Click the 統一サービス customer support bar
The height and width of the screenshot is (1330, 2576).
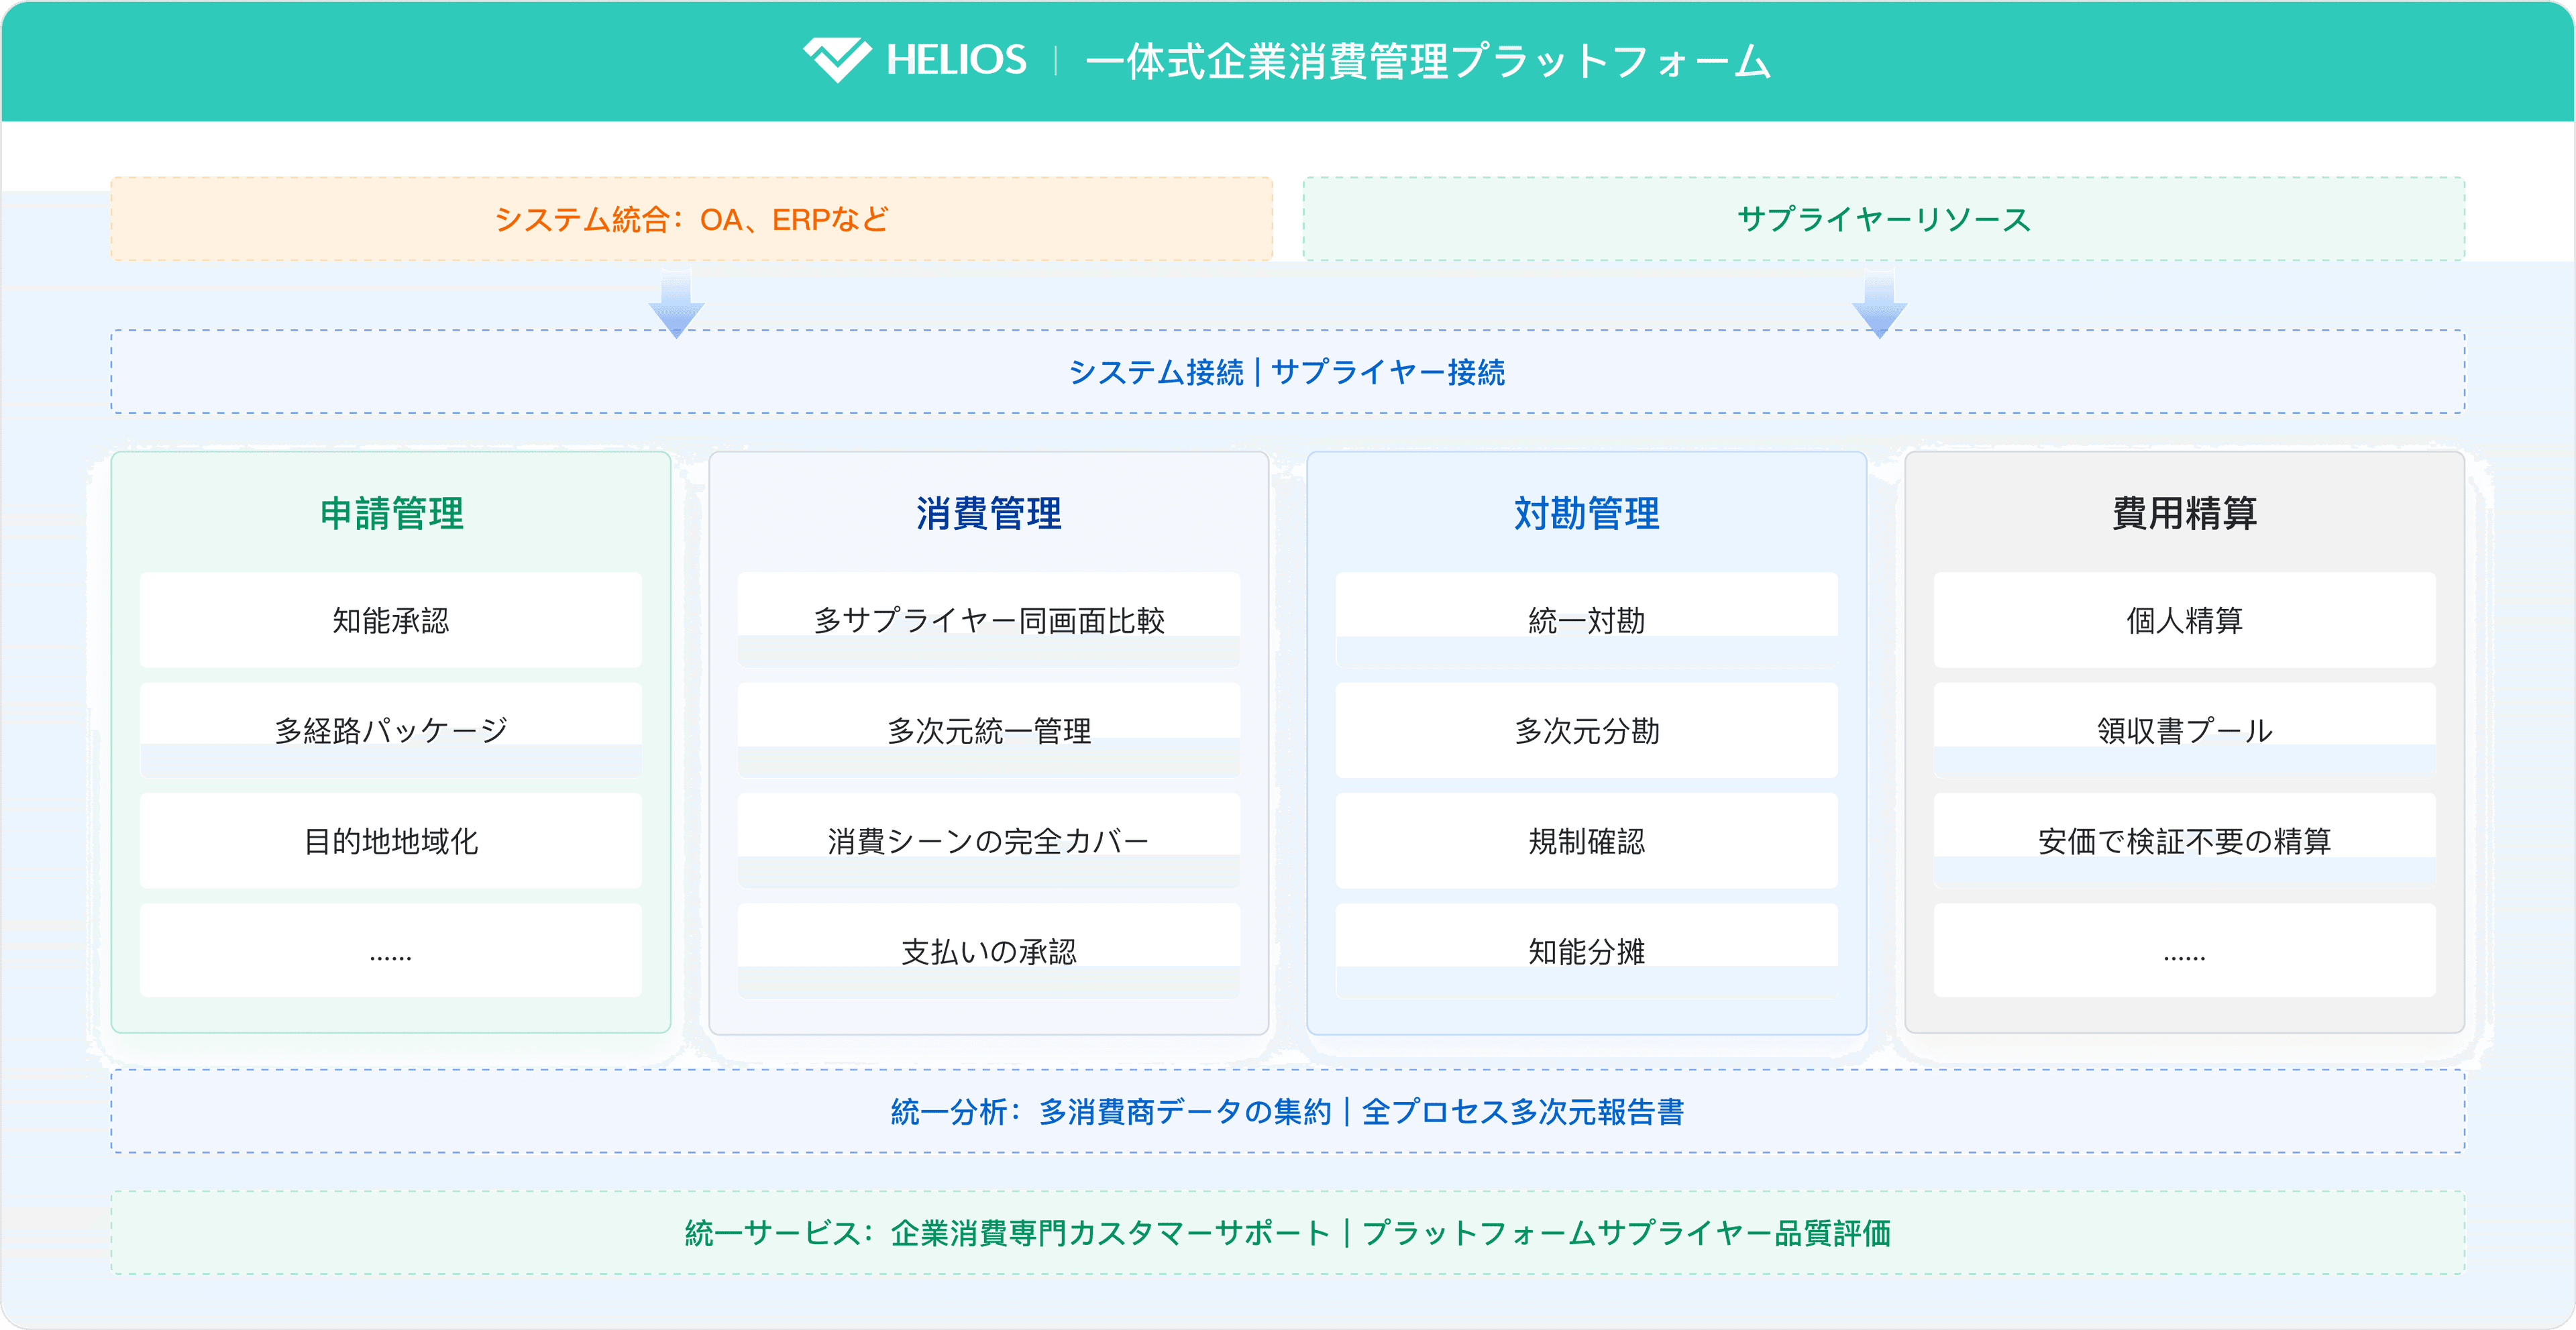coord(1287,1232)
